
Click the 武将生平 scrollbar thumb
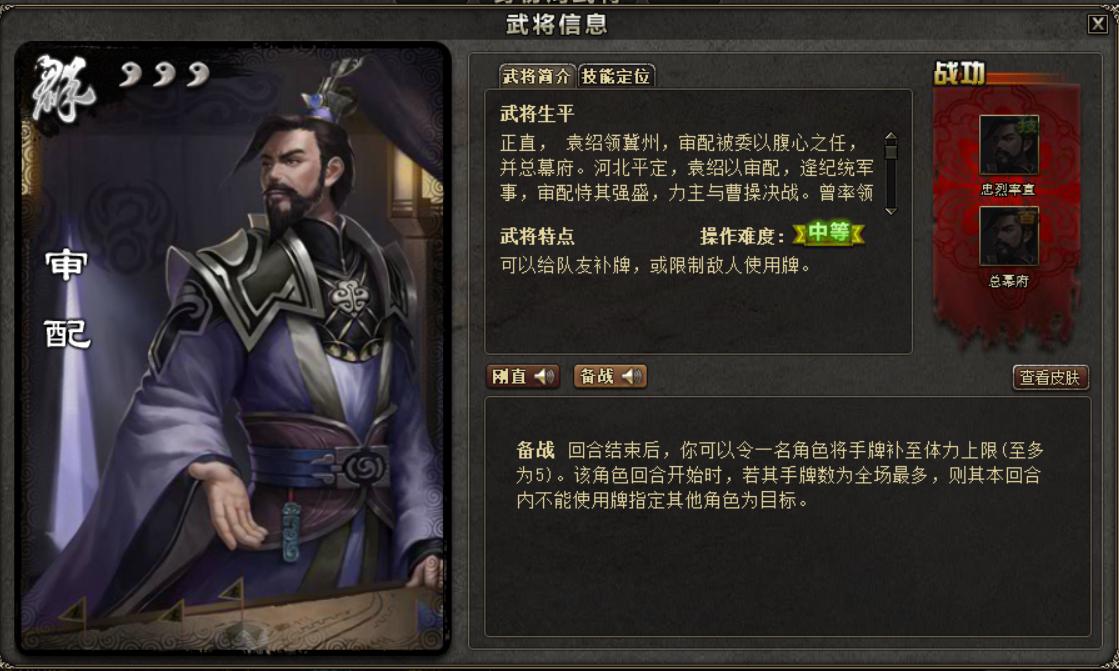pos(890,150)
